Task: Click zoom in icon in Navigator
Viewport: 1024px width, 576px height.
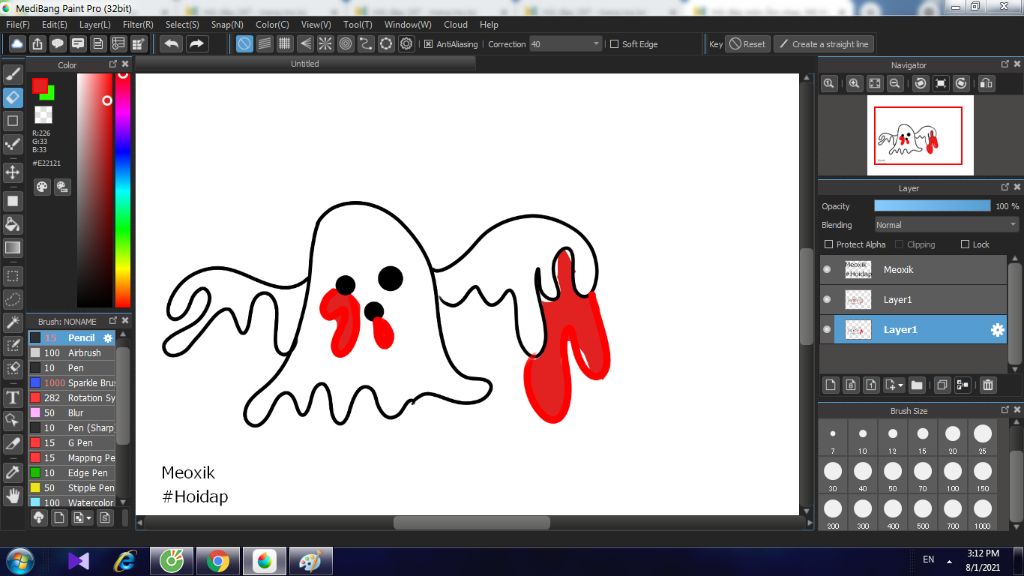Action: point(854,84)
